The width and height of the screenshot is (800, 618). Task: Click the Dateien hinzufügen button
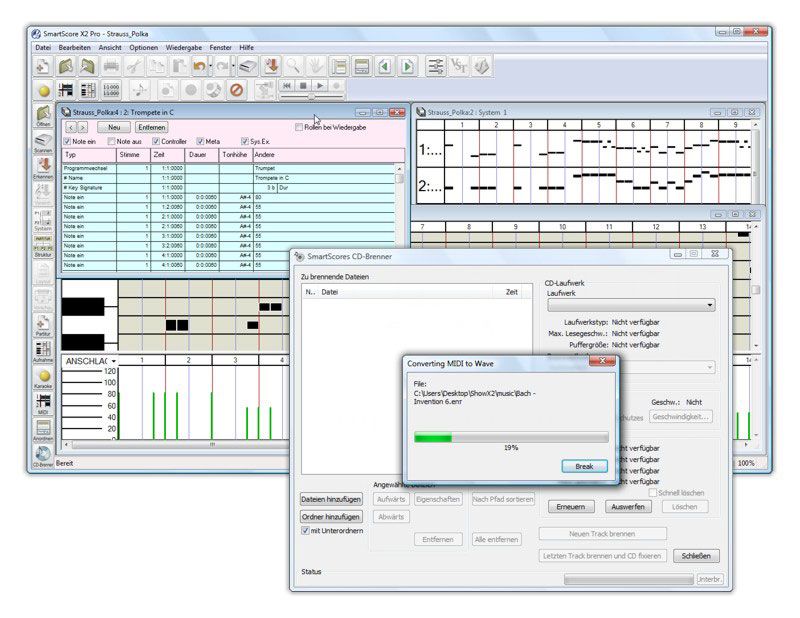click(331, 499)
